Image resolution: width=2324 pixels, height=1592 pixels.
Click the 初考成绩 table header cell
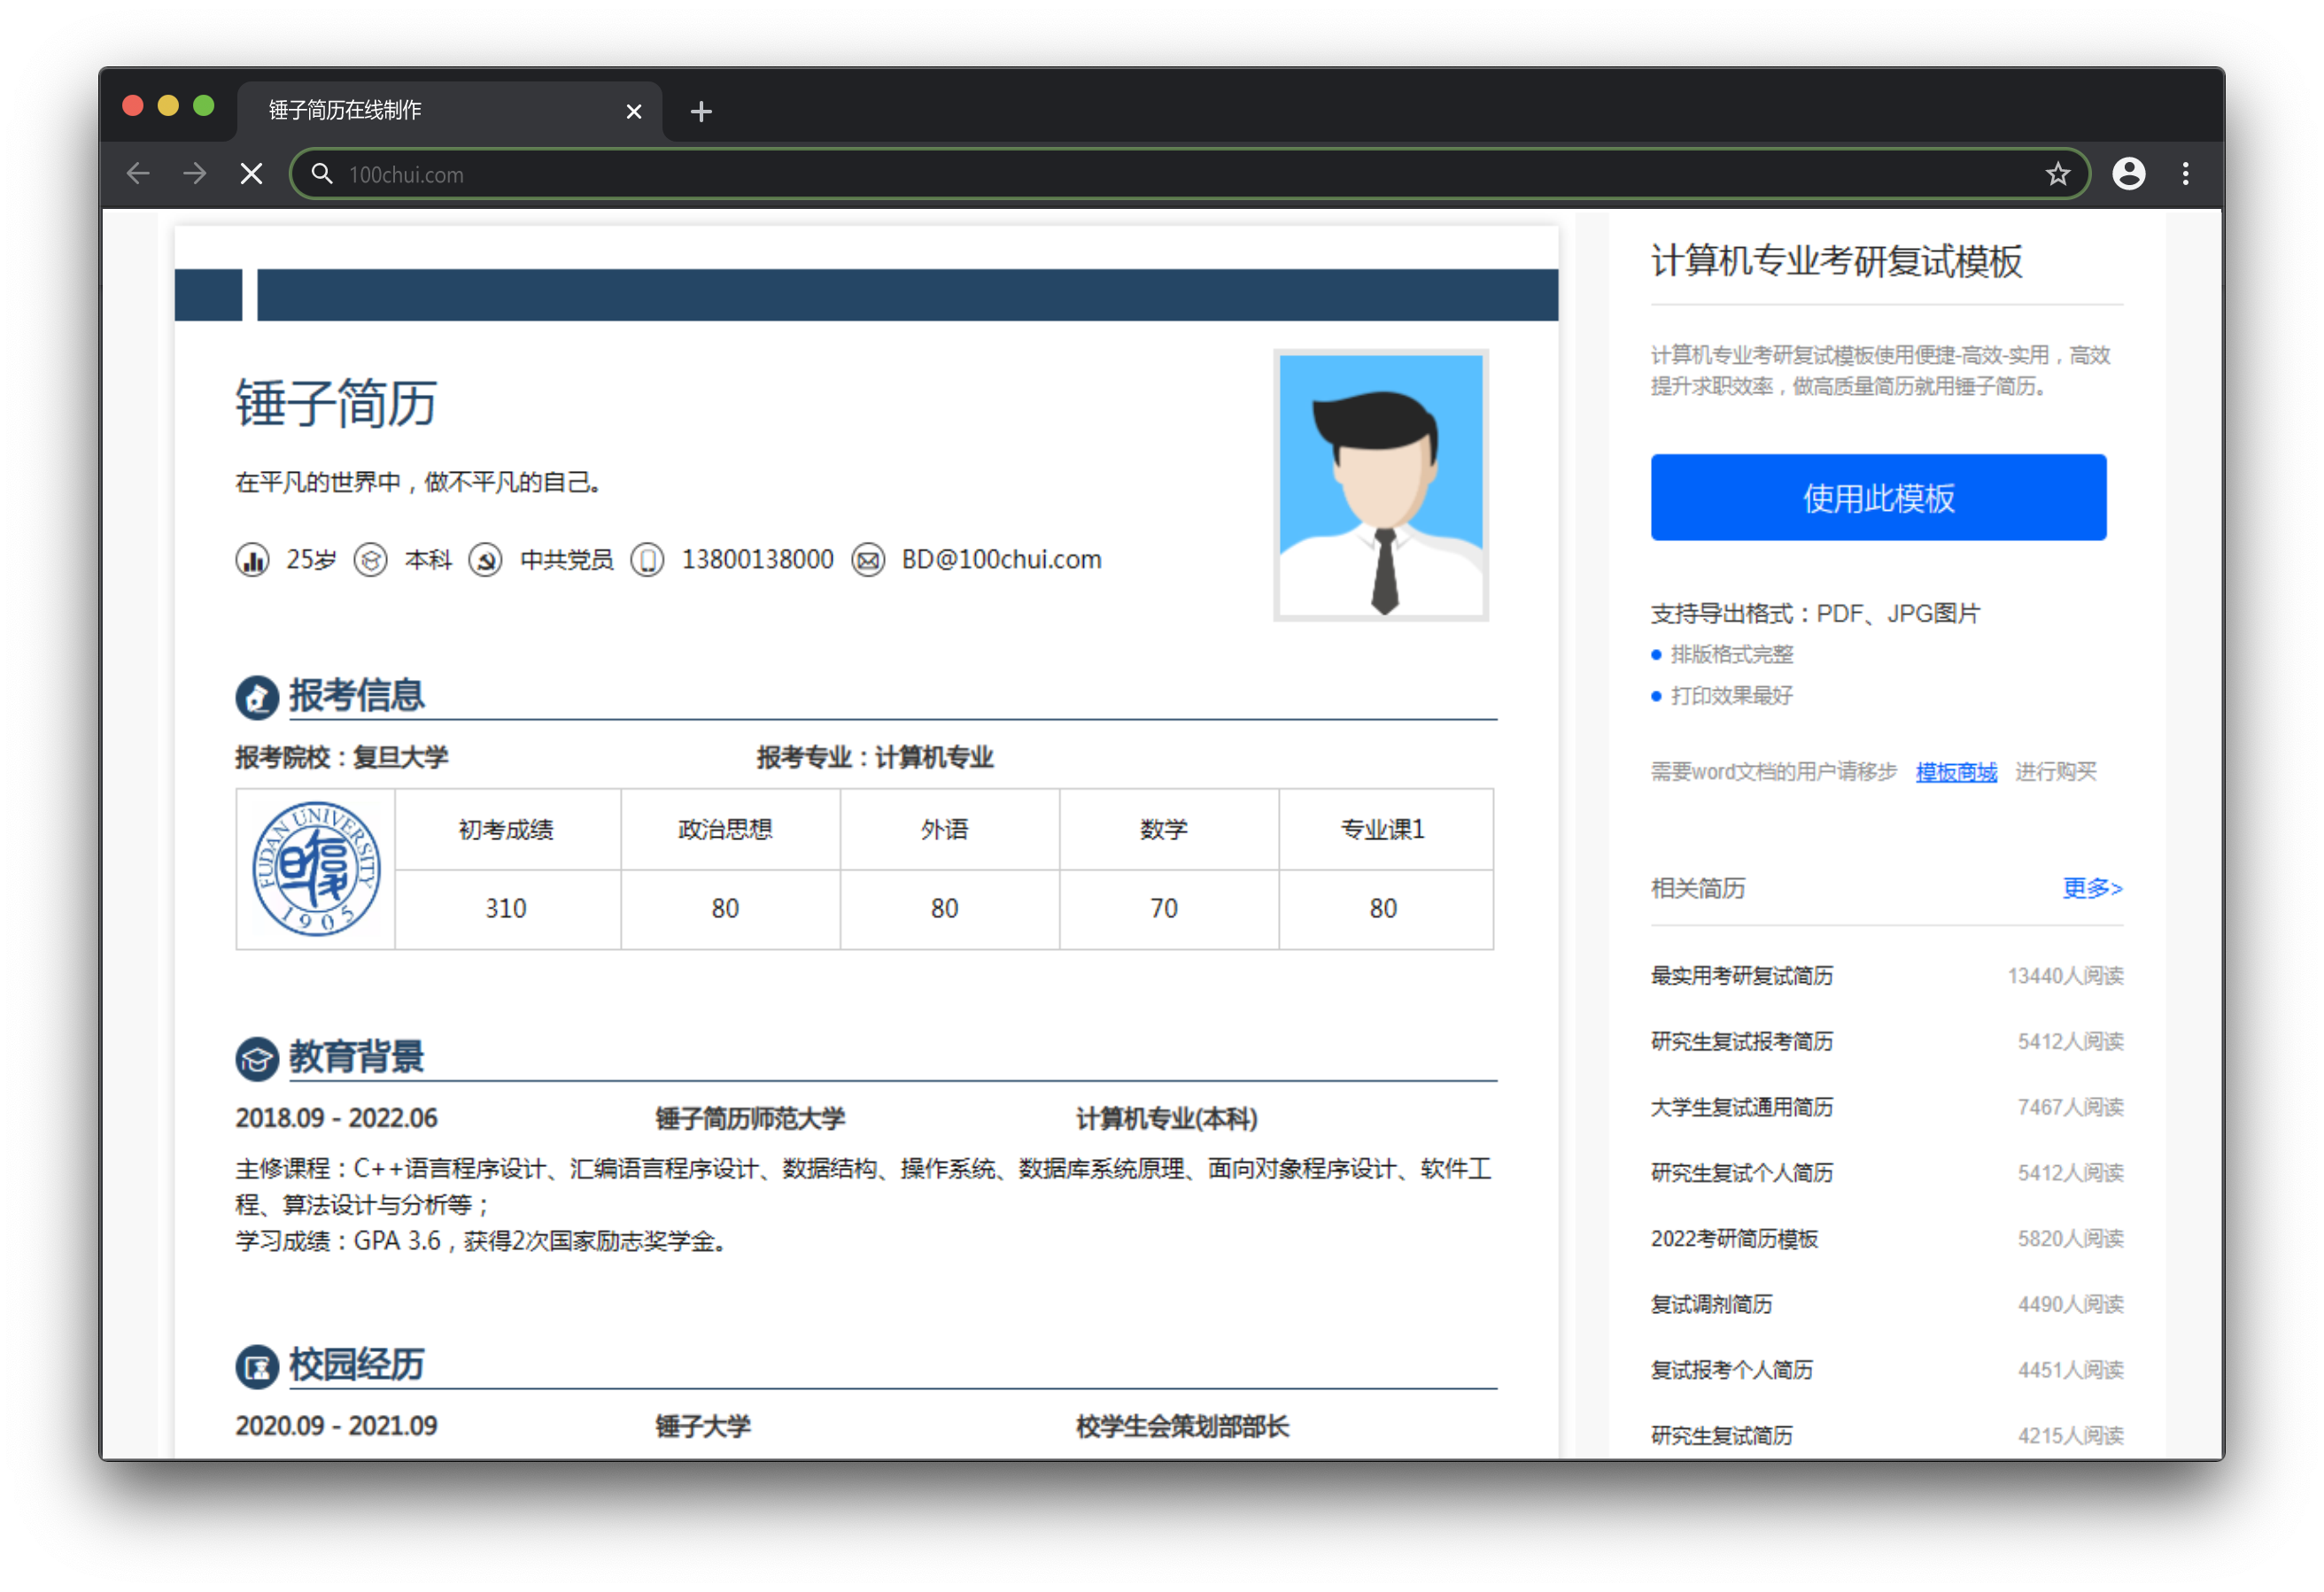click(x=507, y=829)
